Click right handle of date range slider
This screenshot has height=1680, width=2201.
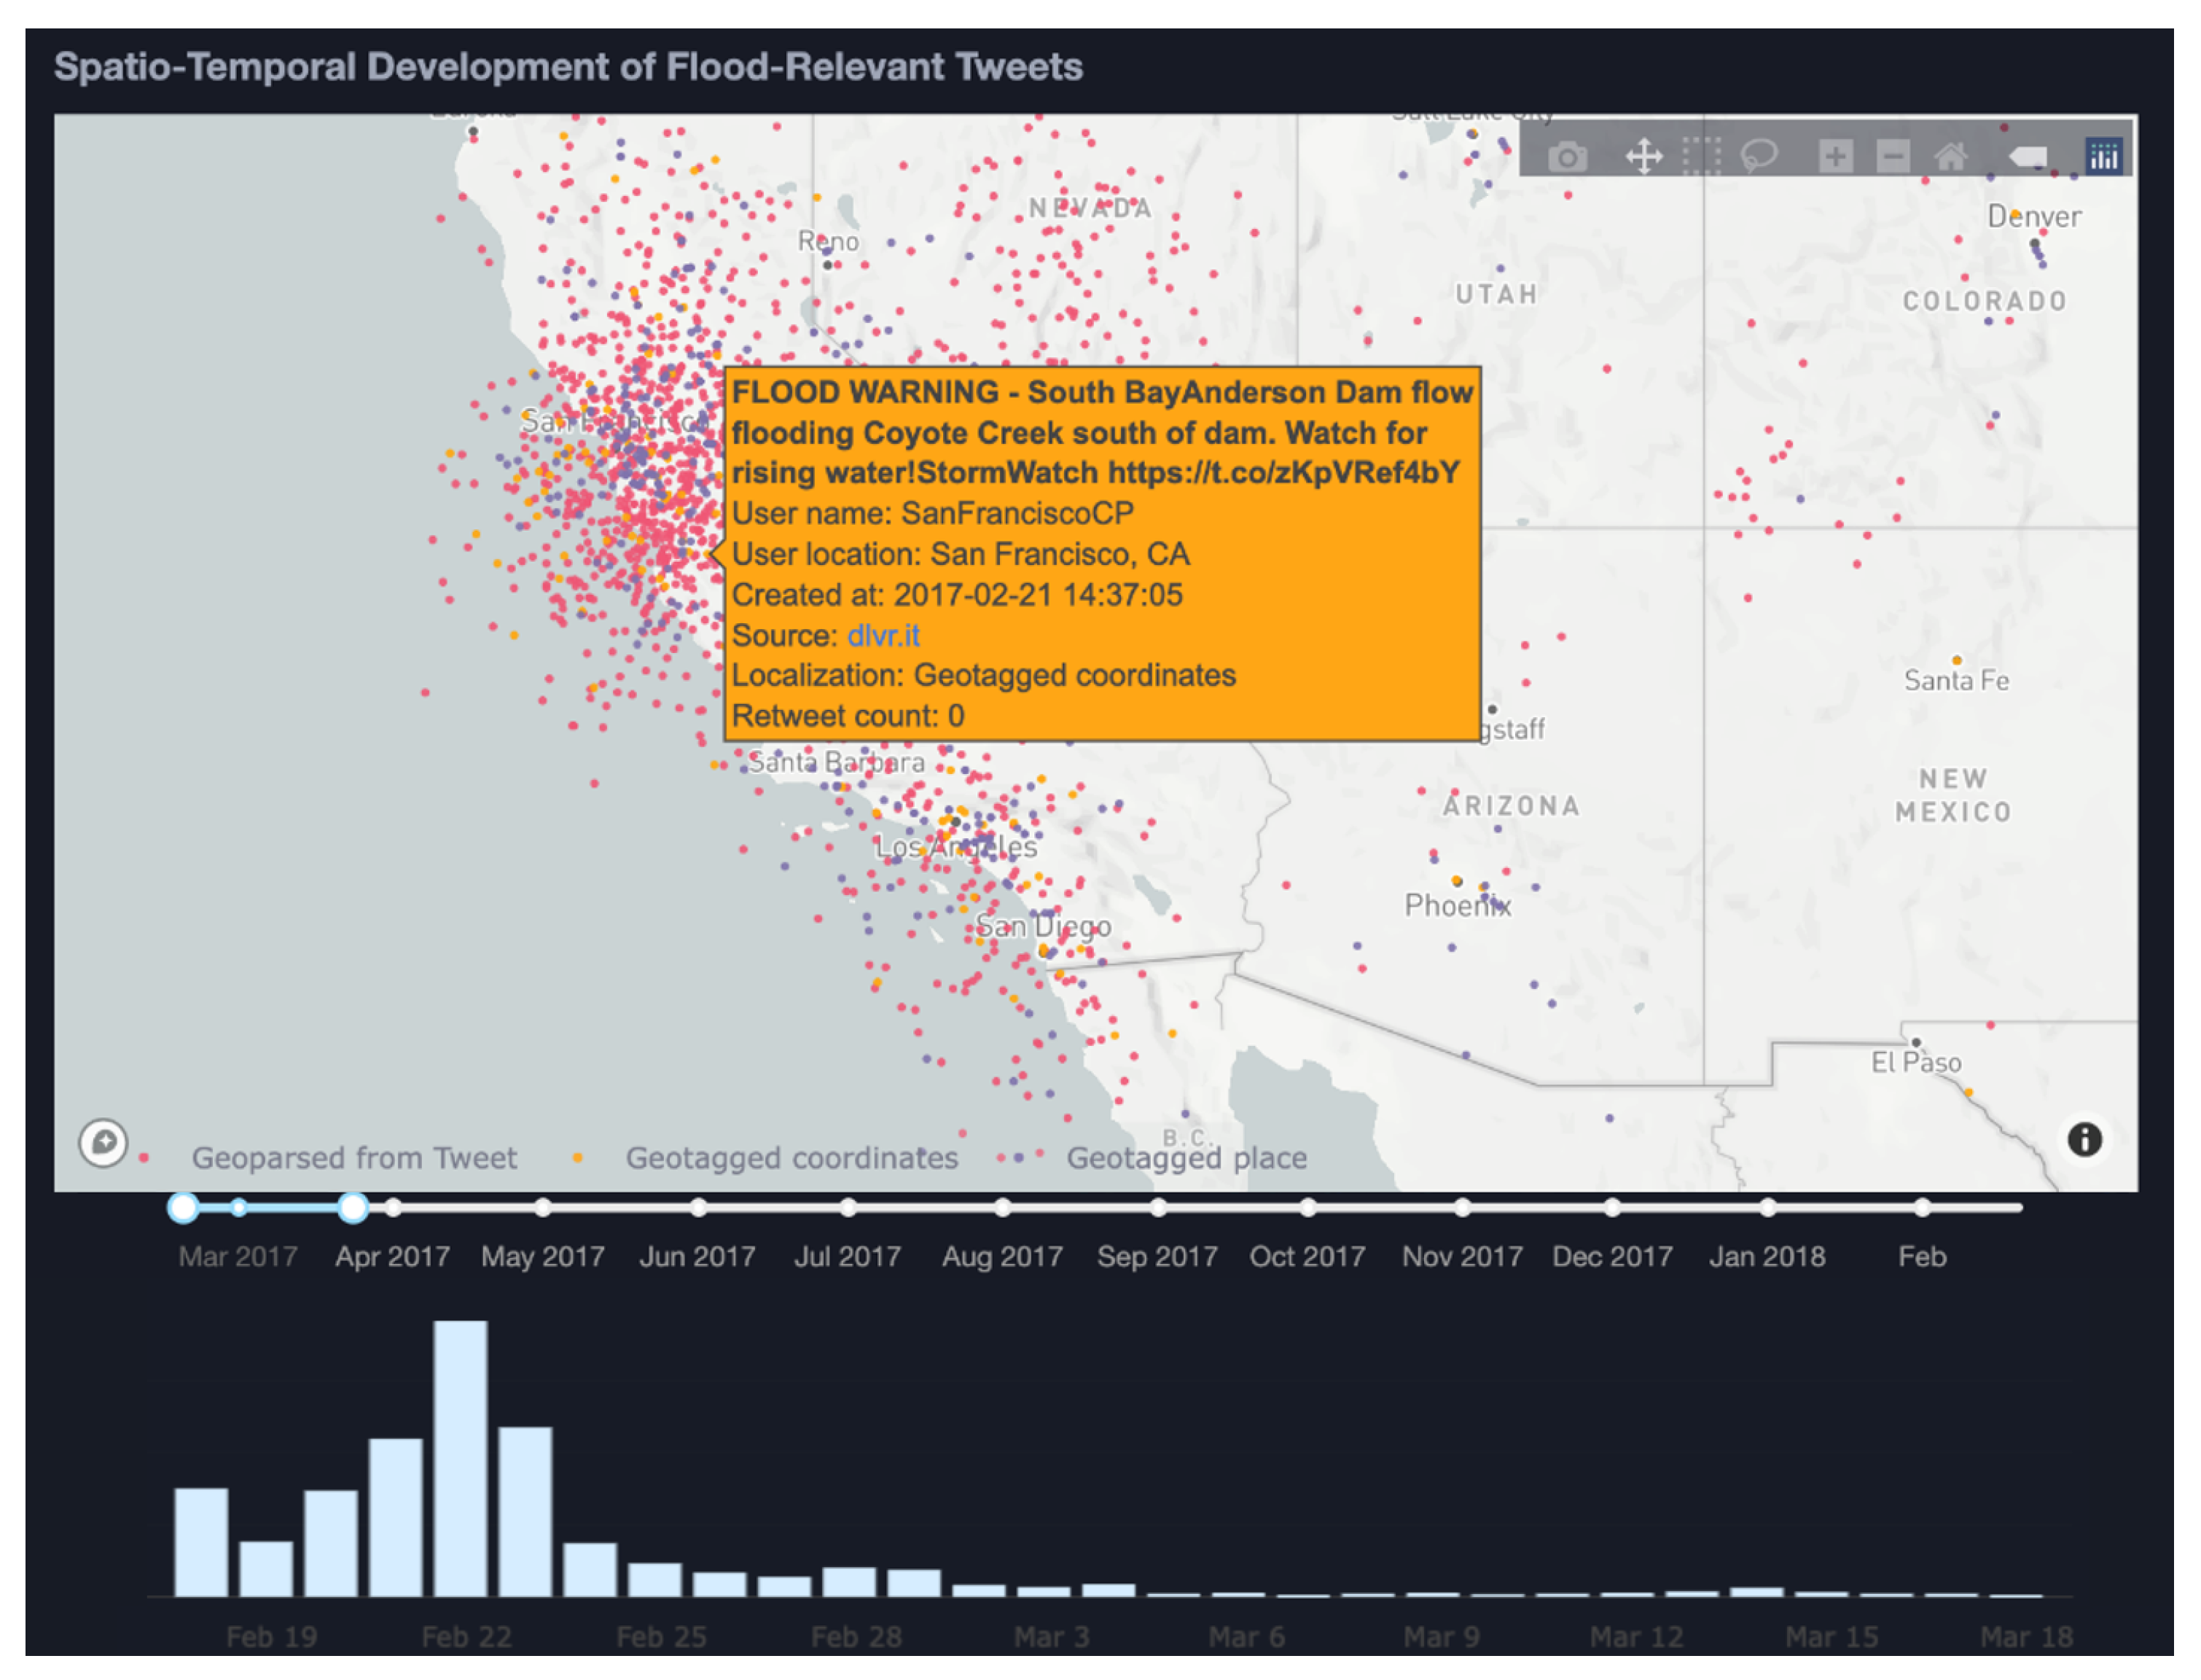(352, 1208)
